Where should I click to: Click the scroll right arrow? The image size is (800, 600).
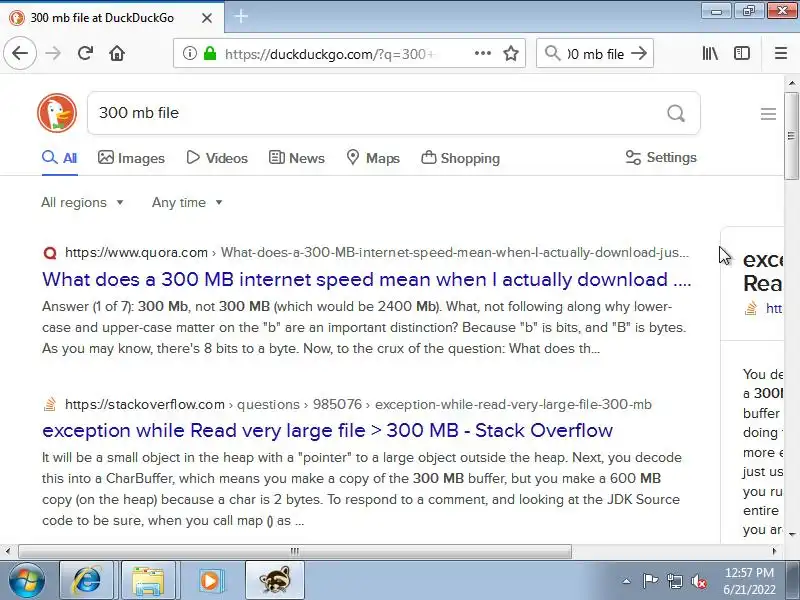pyautogui.click(x=774, y=552)
